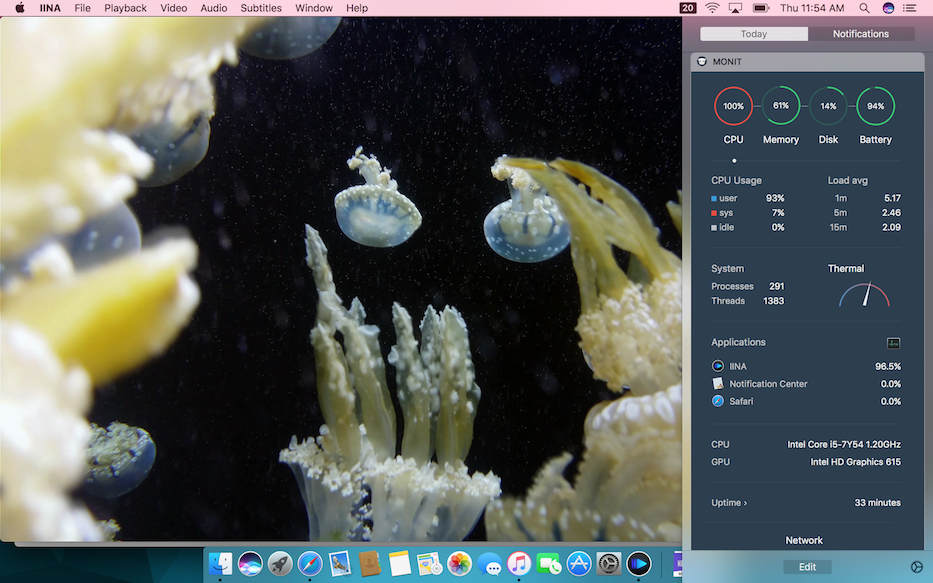This screenshot has width=933, height=583.
Task: Click the Safari icon in the Dock
Action: pos(310,564)
